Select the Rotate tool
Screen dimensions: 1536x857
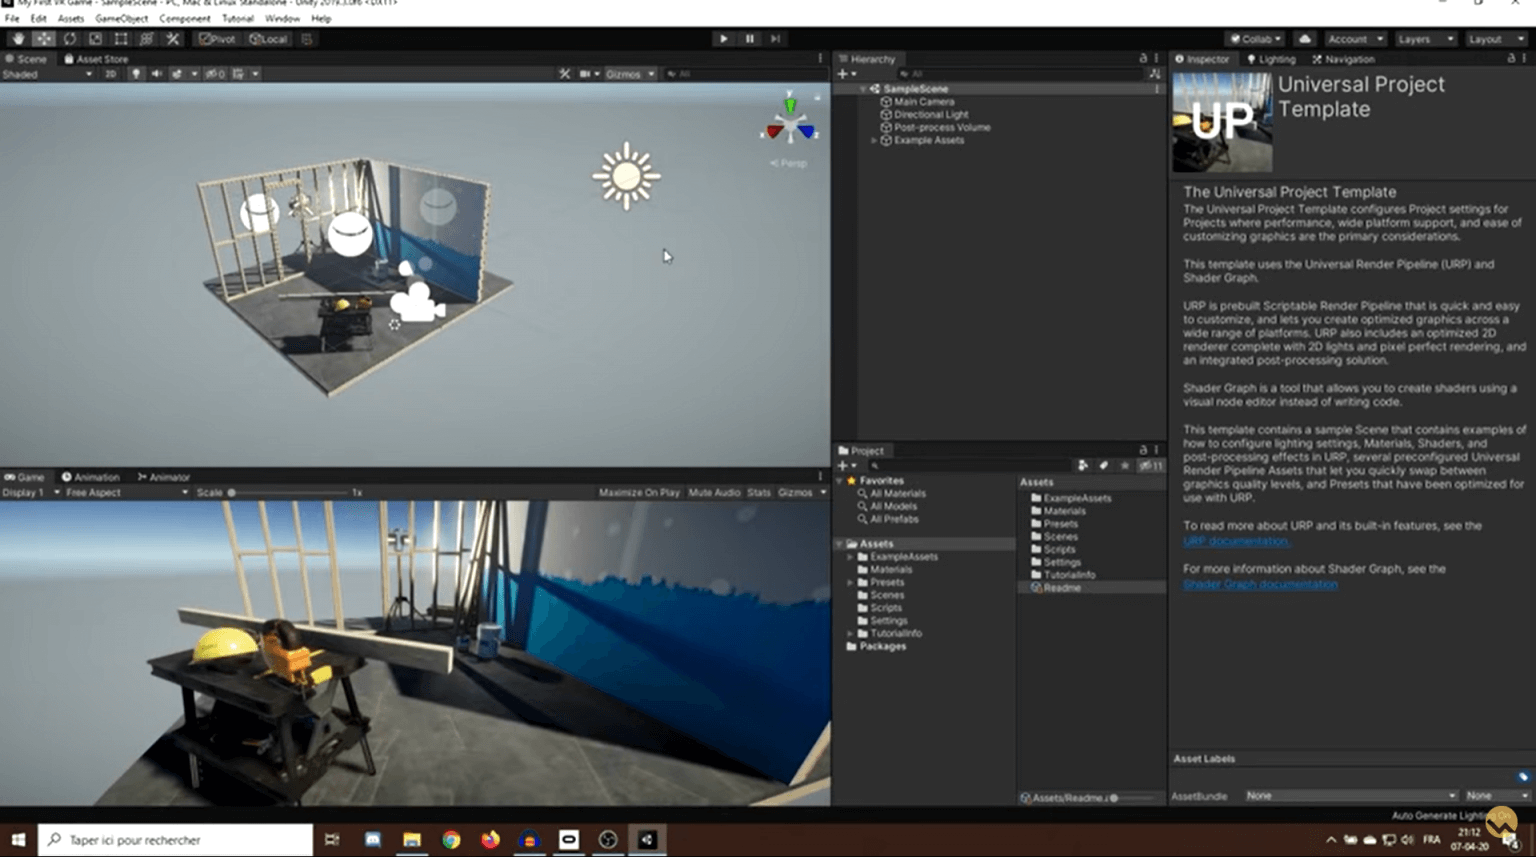click(x=70, y=39)
